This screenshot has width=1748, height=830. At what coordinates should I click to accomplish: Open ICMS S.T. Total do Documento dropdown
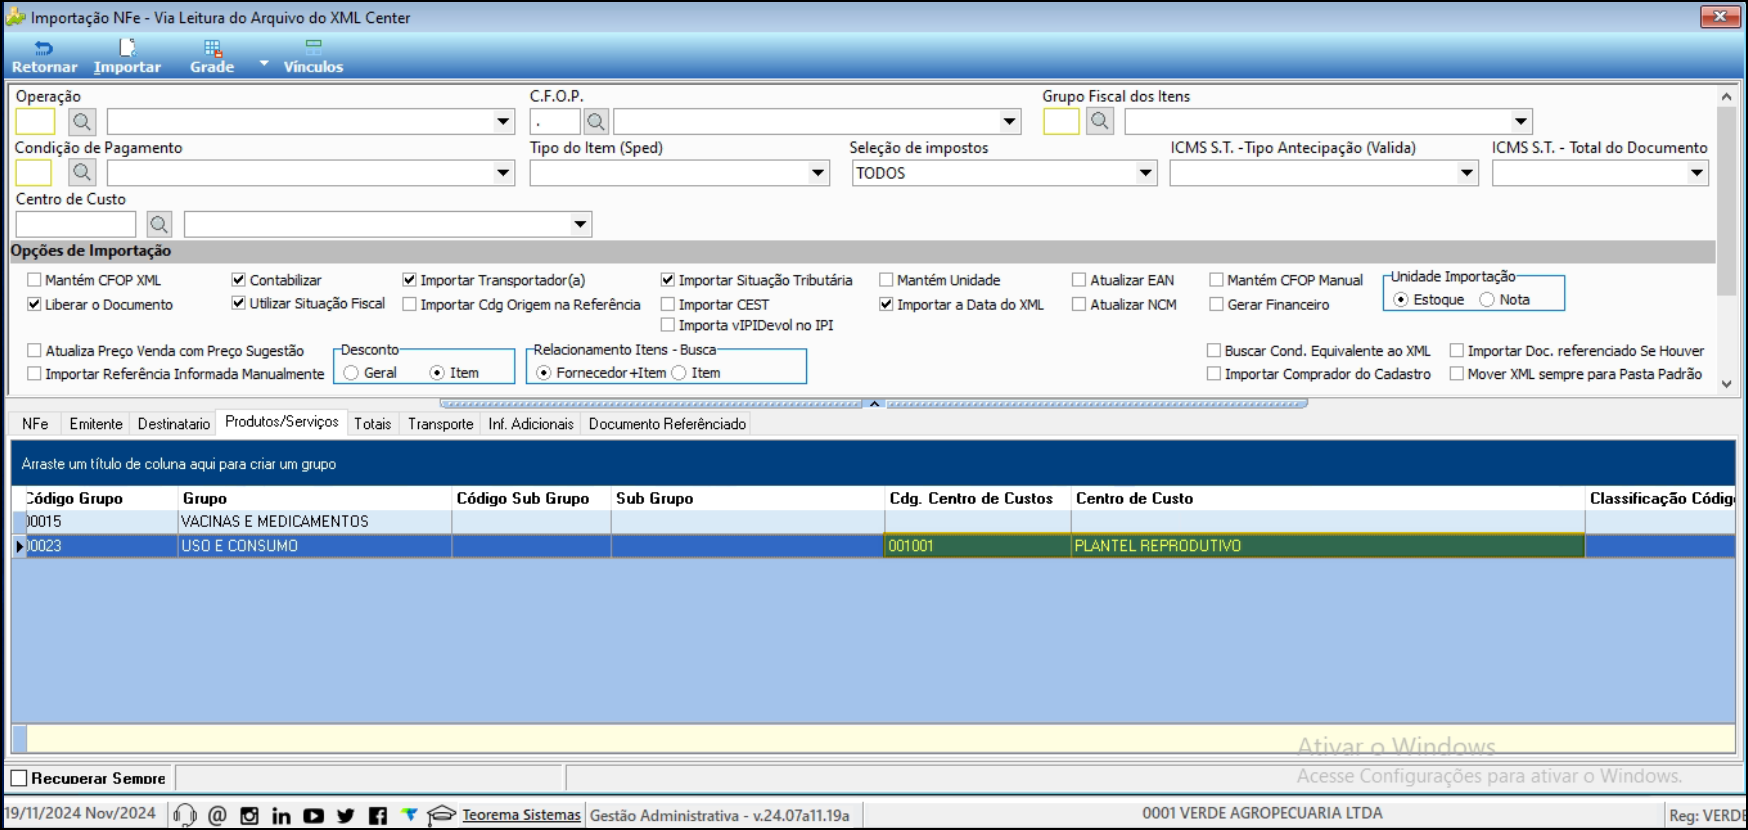(1697, 173)
